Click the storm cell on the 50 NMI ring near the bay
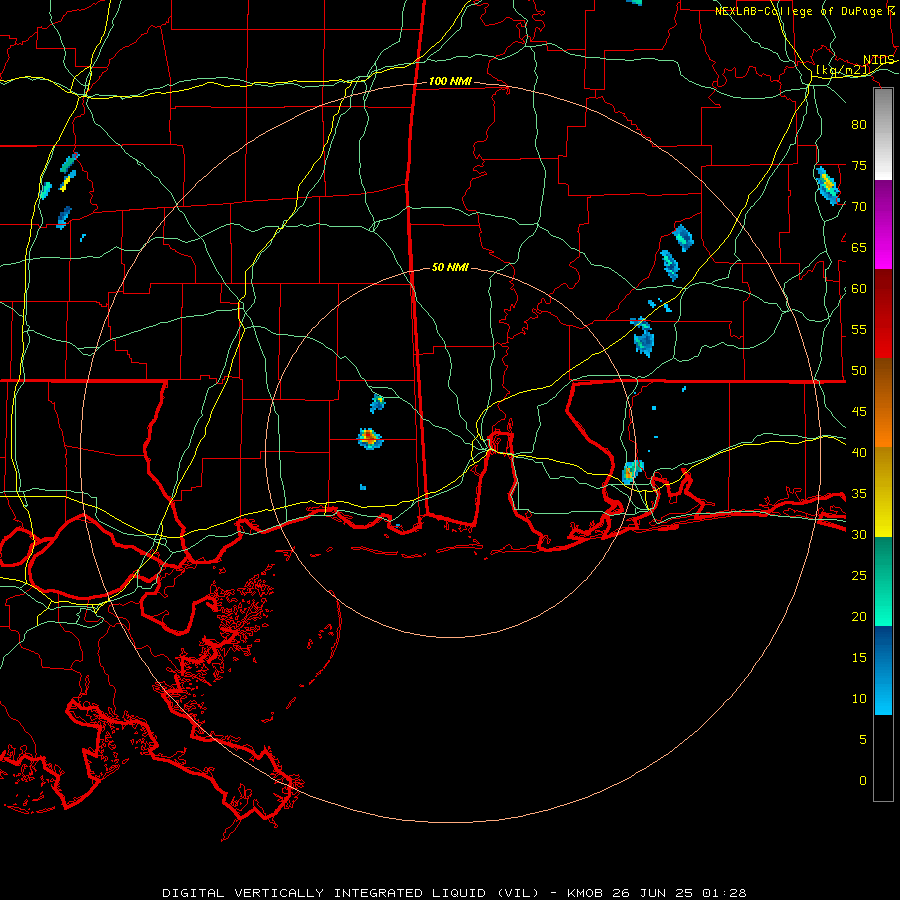Image resolution: width=900 pixels, height=900 pixels. pyautogui.click(x=633, y=472)
